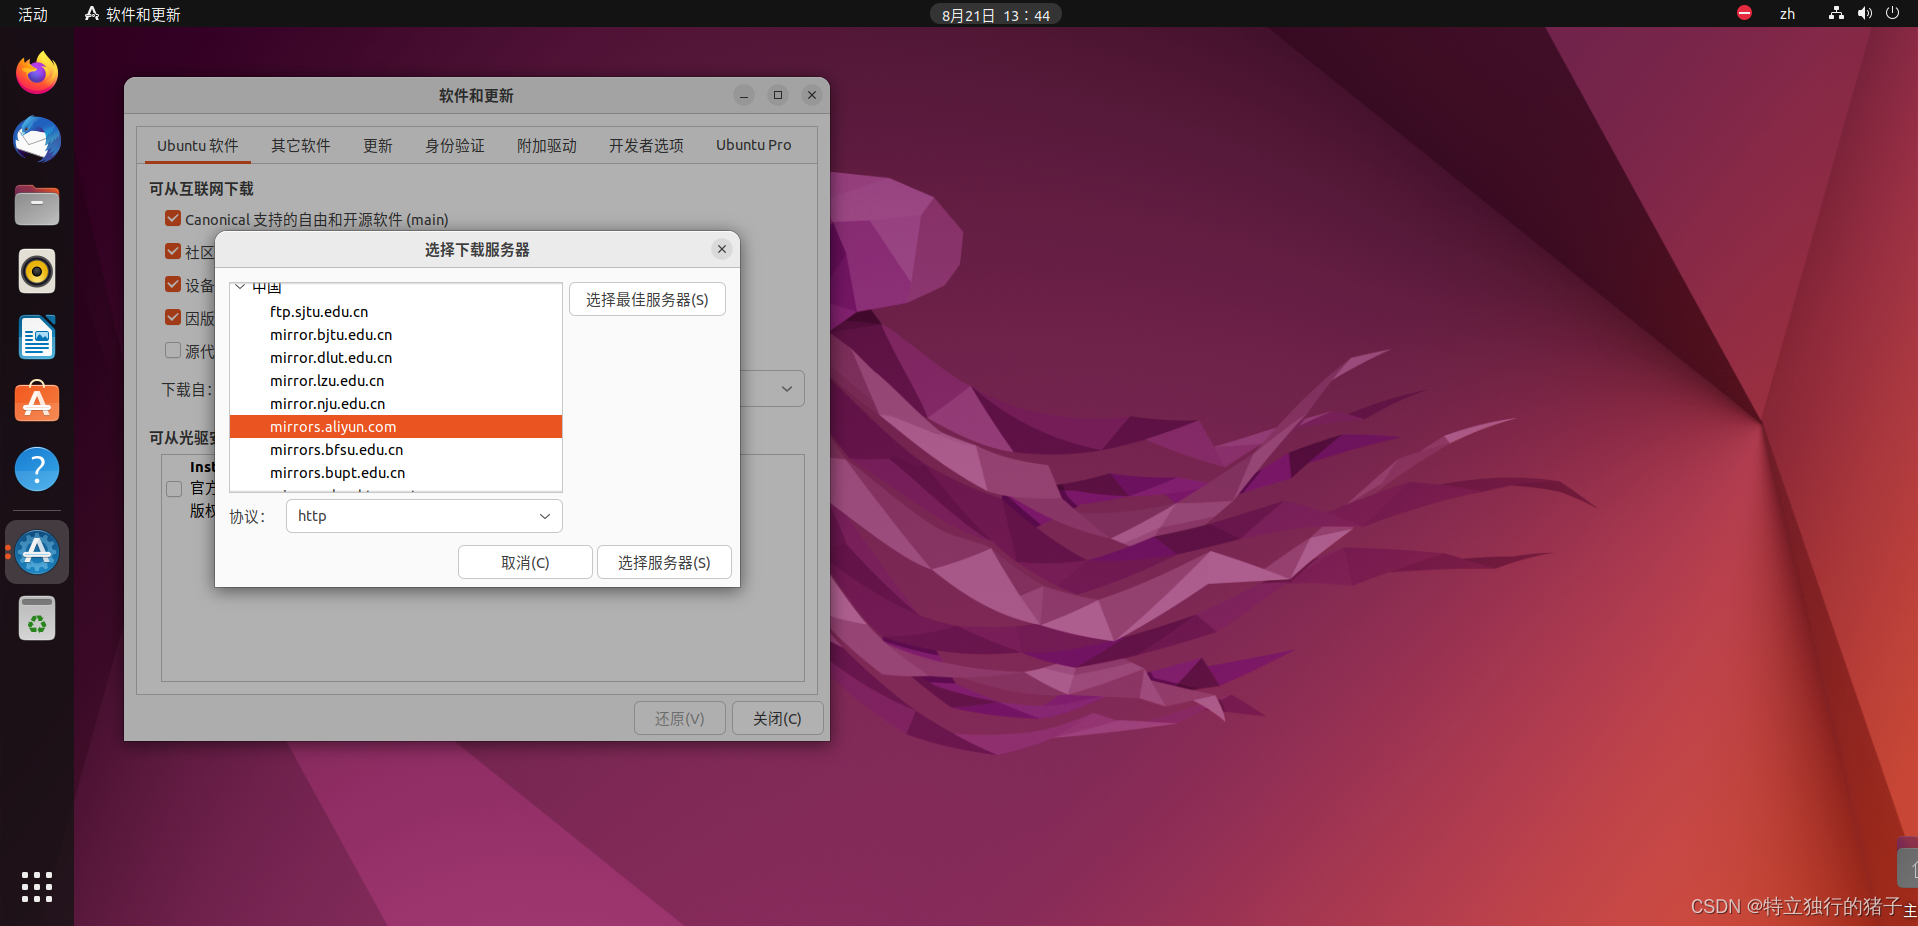Open Firefox from the dock
The height and width of the screenshot is (926, 1918).
(x=37, y=73)
